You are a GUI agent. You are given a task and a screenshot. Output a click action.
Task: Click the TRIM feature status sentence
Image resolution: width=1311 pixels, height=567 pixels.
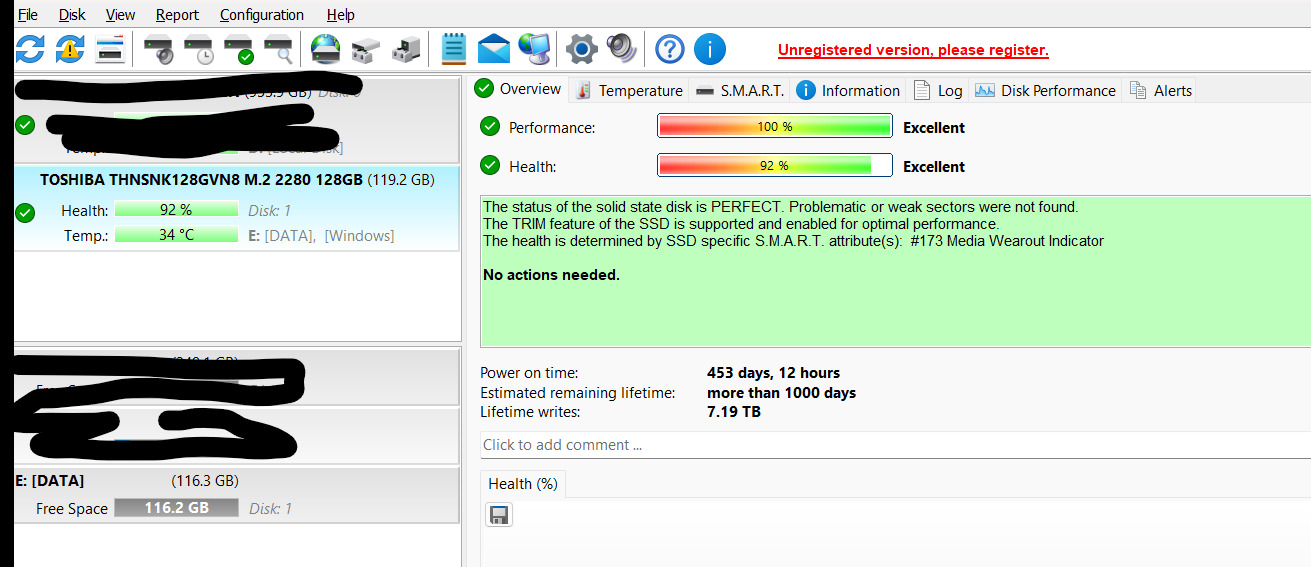[x=741, y=224]
